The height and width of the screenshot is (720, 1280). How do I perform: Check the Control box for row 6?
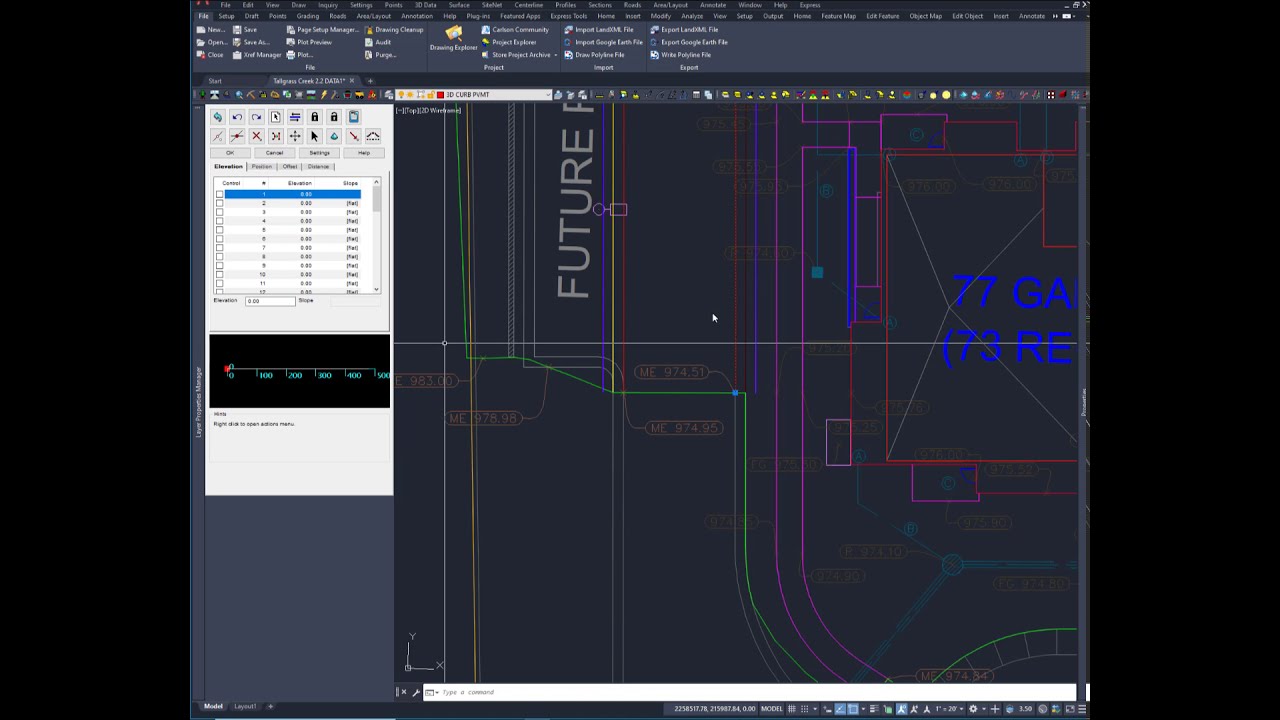tap(219, 239)
